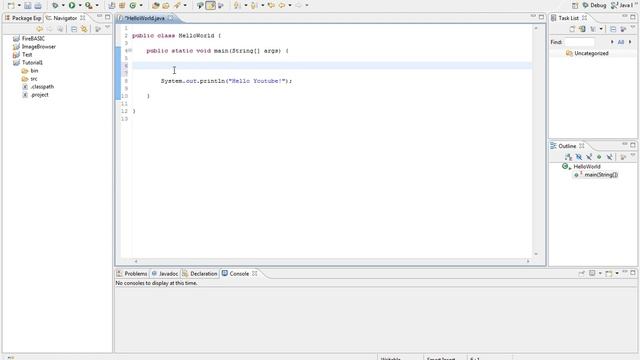The height and width of the screenshot is (360, 640).
Task: Toggle Link with Editor in Navigator
Action: tap(84, 29)
